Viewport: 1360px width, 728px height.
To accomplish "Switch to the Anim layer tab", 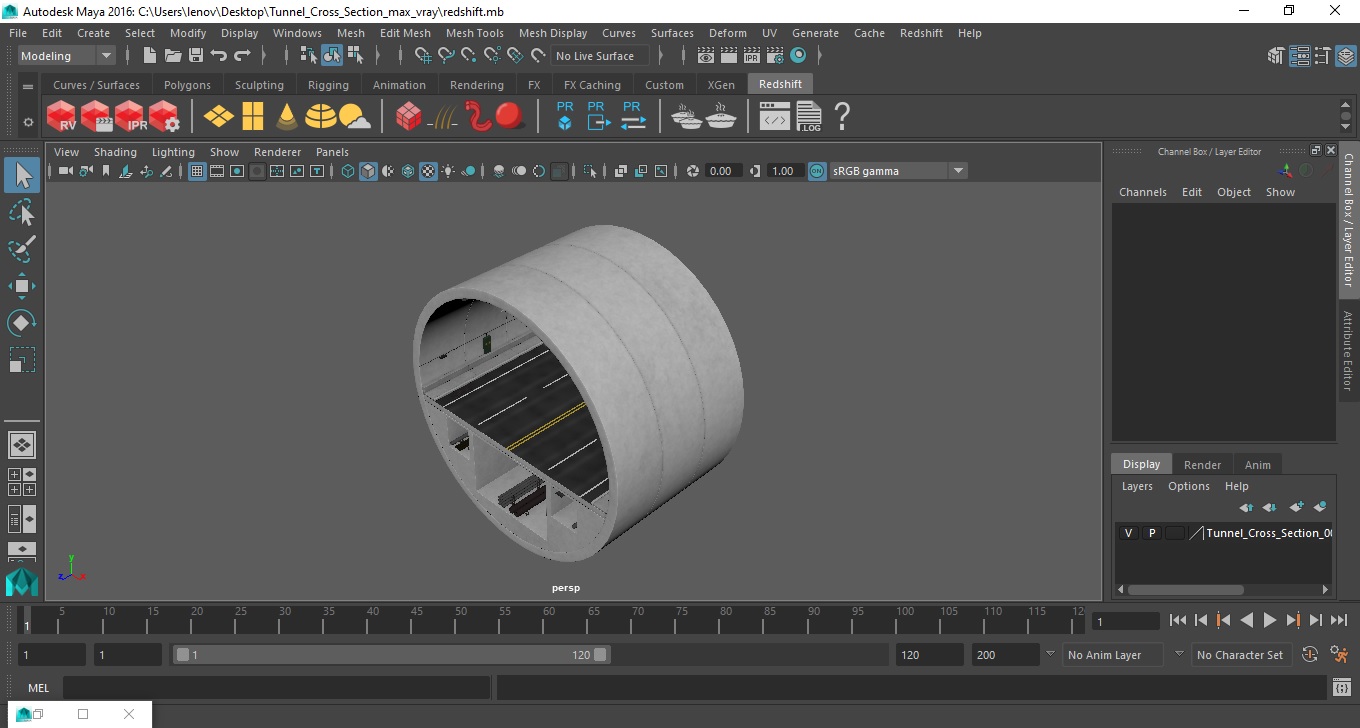I will pyautogui.click(x=1257, y=465).
